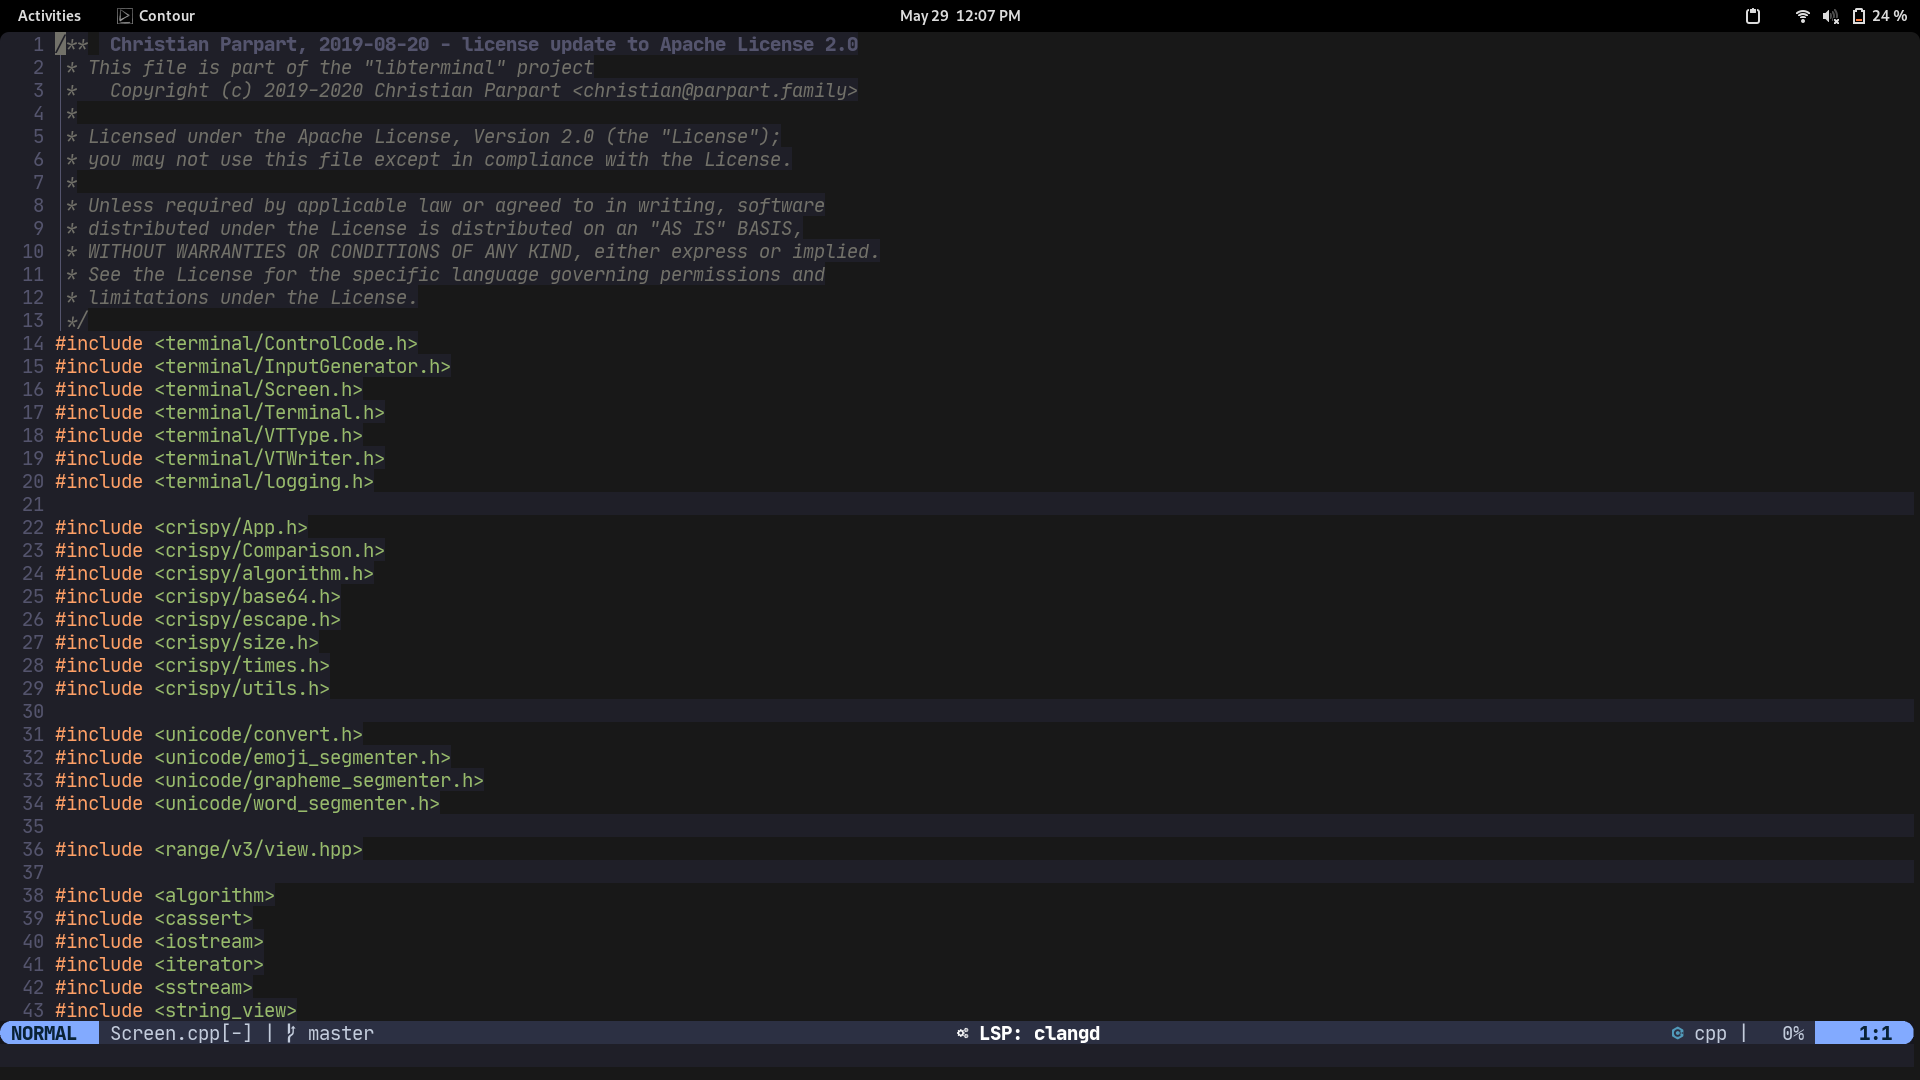Click the clipboard tray icon
The height and width of the screenshot is (1080, 1920).
(x=1753, y=16)
